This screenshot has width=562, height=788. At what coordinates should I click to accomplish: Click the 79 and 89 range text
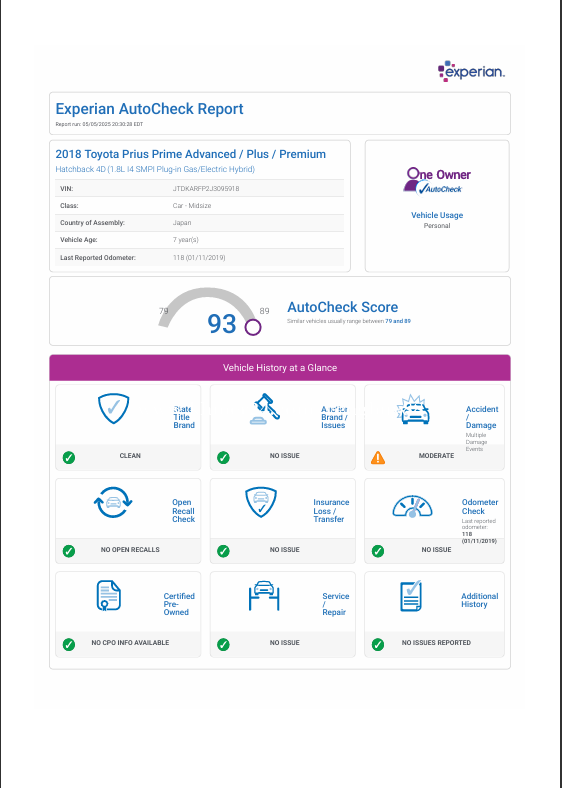click(398, 321)
